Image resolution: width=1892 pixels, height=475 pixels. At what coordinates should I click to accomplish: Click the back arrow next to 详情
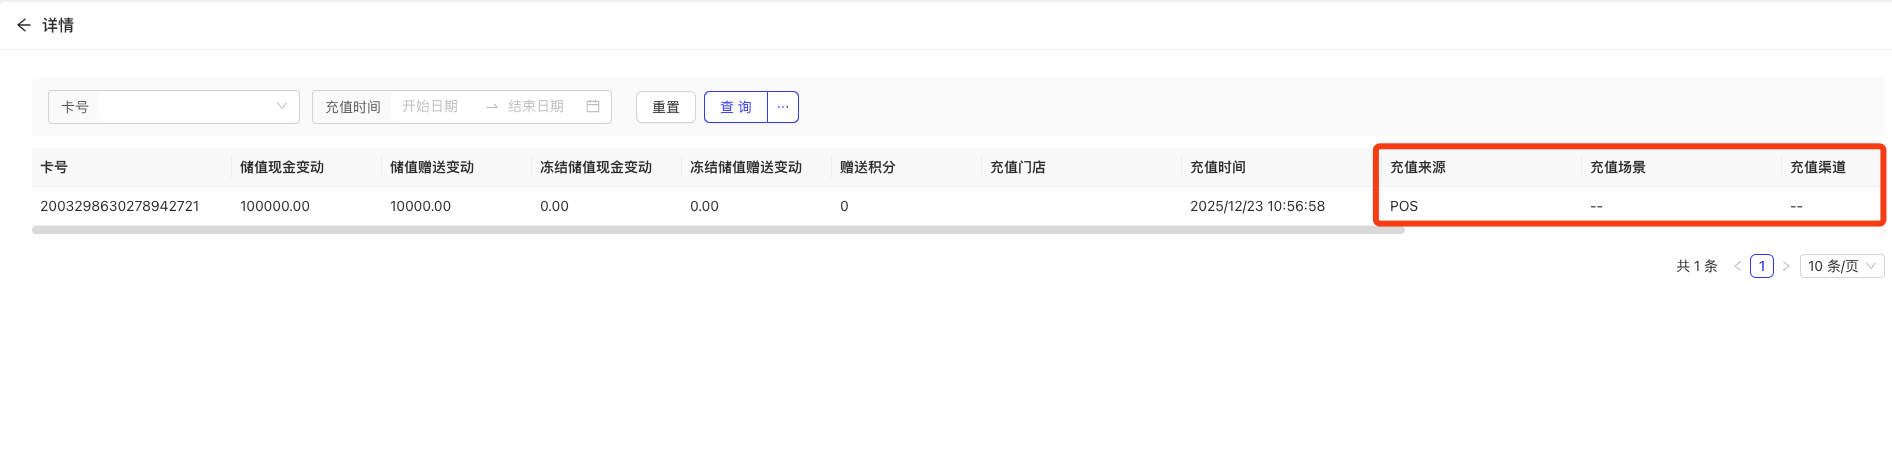(x=24, y=25)
